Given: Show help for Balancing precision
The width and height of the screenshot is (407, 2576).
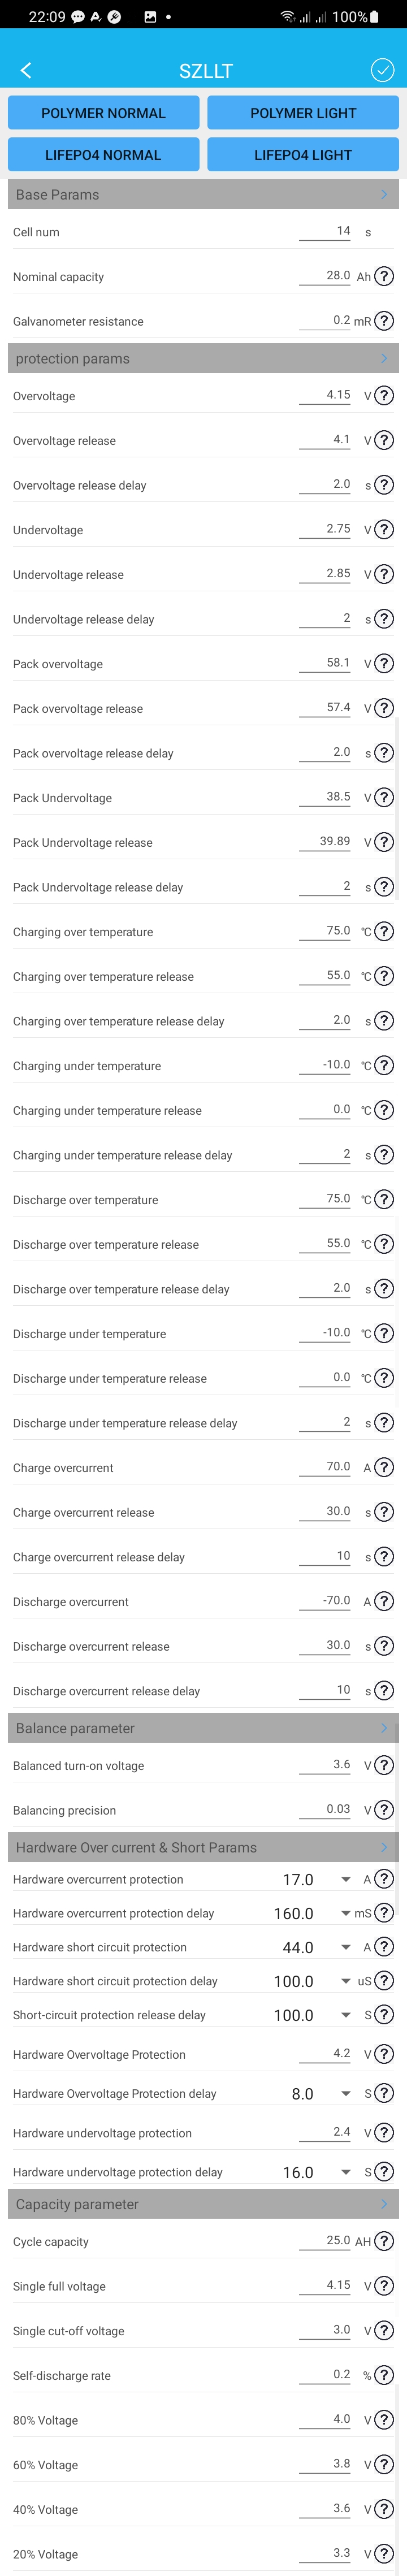Looking at the screenshot, I should point(384,1809).
